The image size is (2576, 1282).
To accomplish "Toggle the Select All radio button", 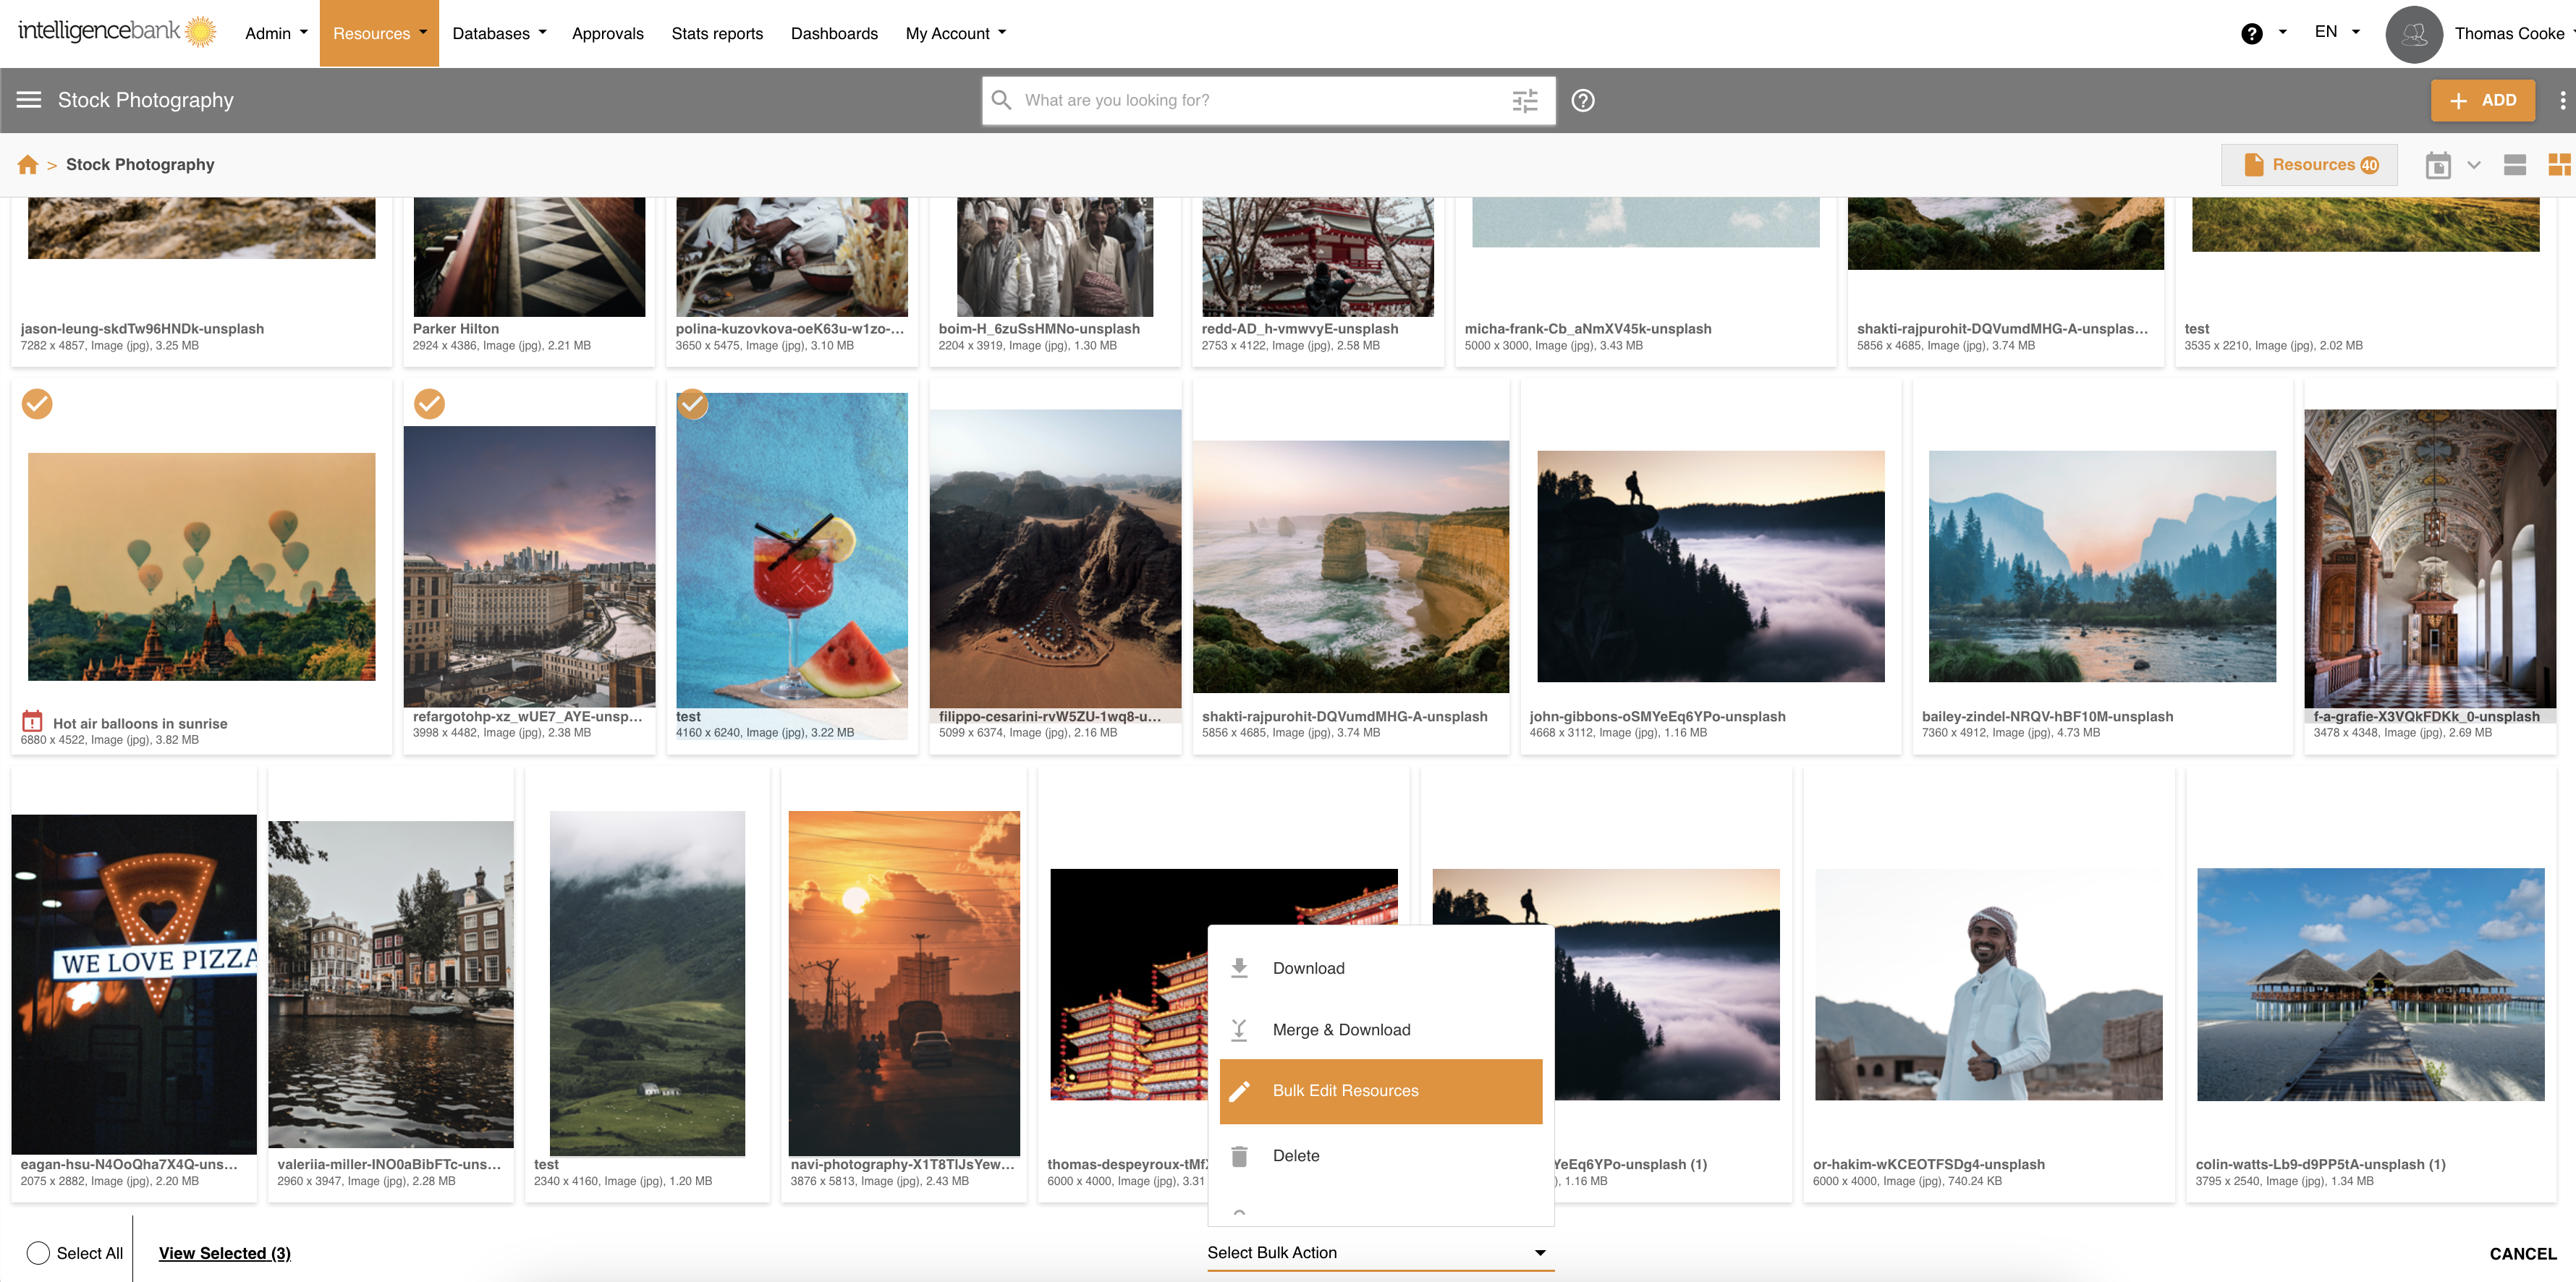I will click(x=38, y=1253).
